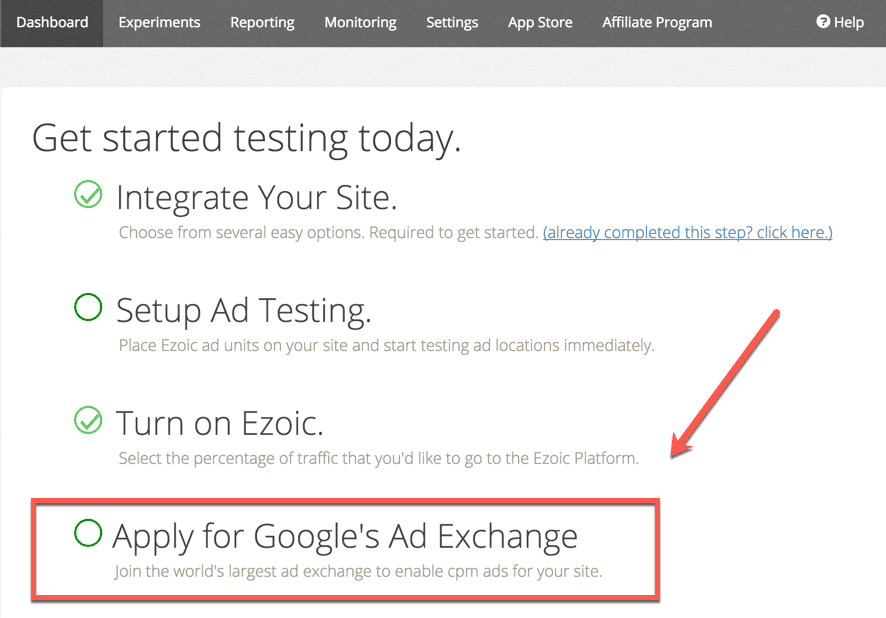Click empty circle beside Setup Ad Testing

point(88,308)
